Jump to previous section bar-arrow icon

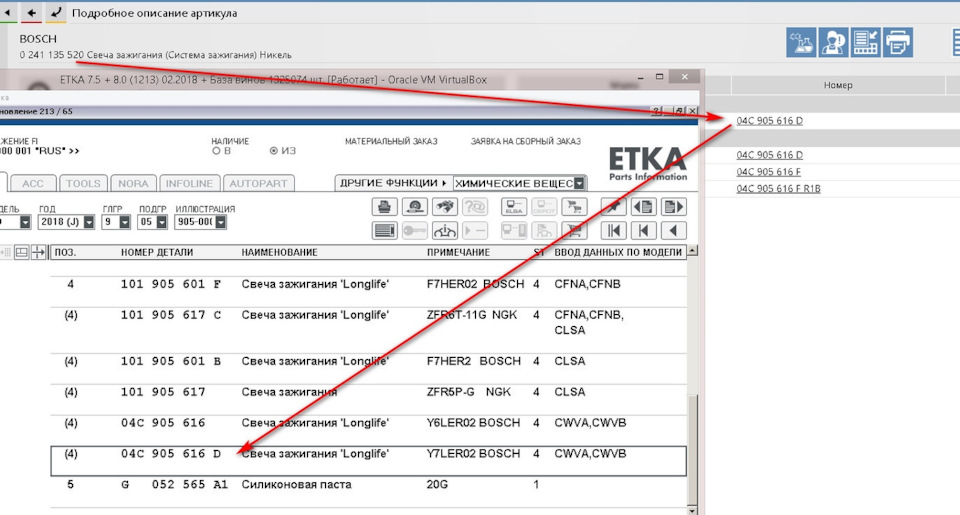(643, 231)
